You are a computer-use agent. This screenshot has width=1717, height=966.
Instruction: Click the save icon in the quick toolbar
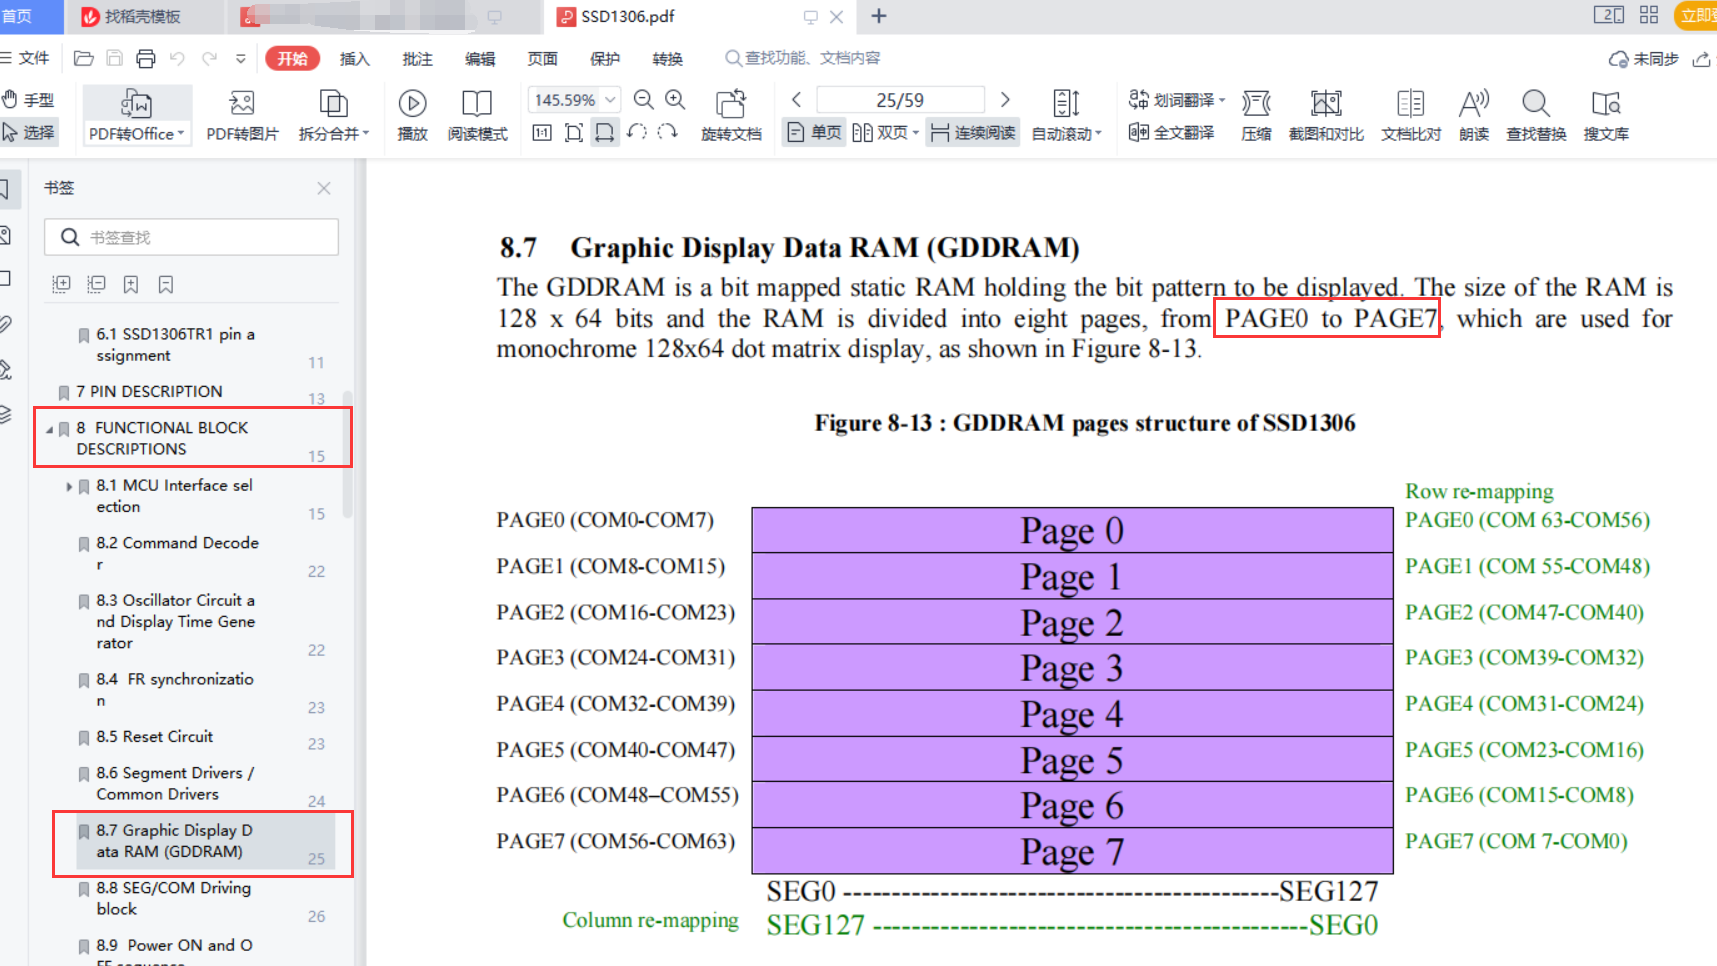coord(115,59)
